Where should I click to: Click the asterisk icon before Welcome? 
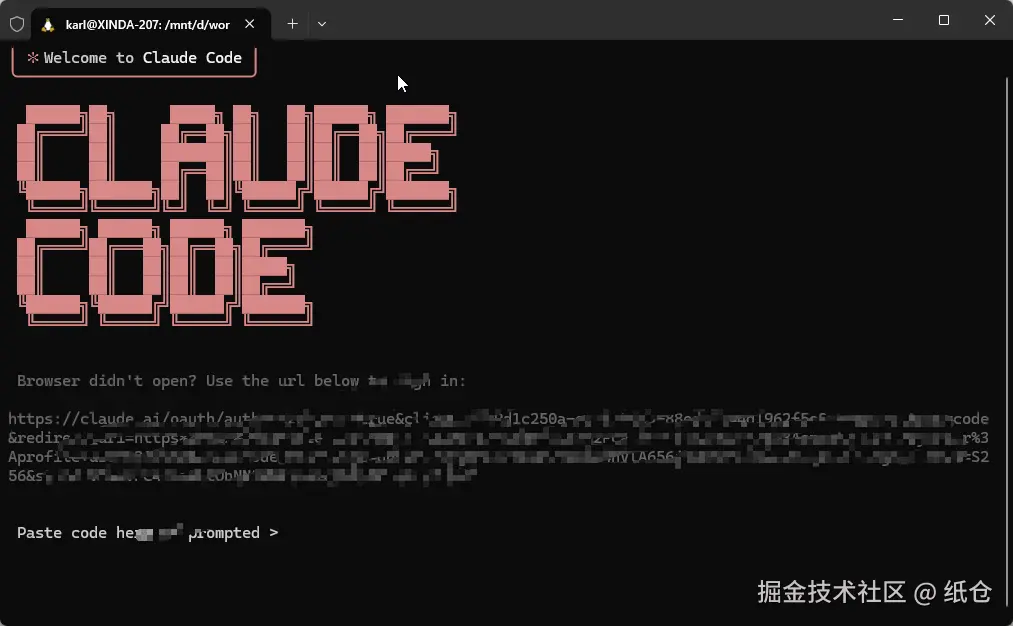[x=33, y=57]
